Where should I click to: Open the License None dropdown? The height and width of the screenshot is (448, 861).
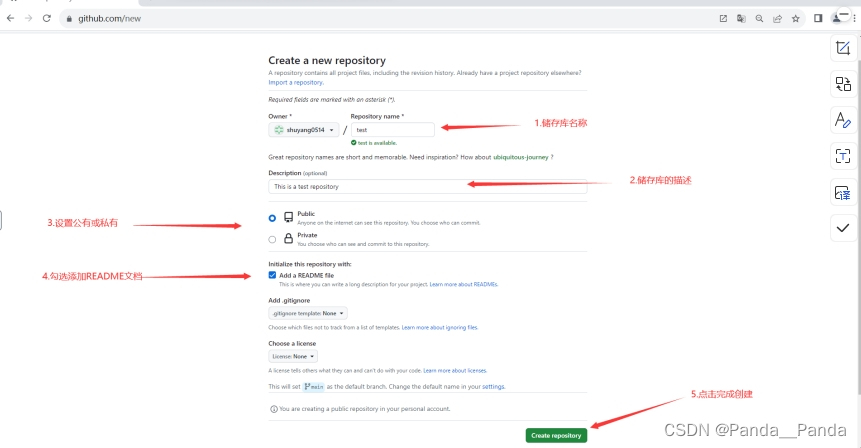coord(293,356)
